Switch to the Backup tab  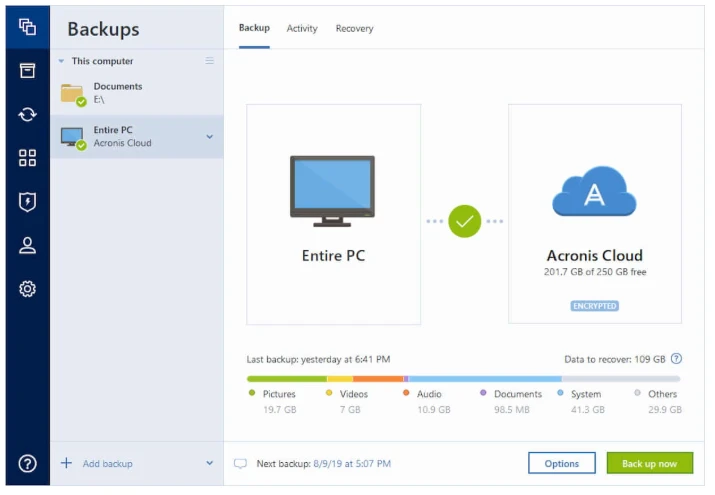click(254, 28)
